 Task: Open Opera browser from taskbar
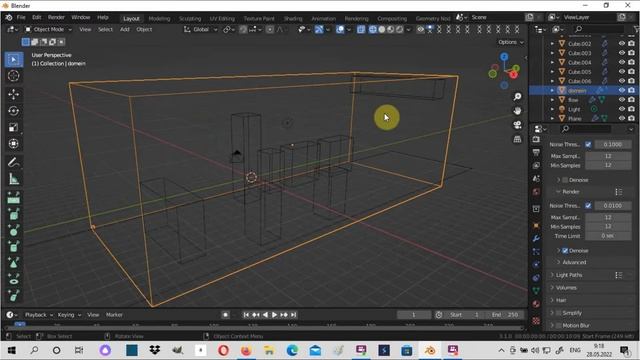point(223,350)
